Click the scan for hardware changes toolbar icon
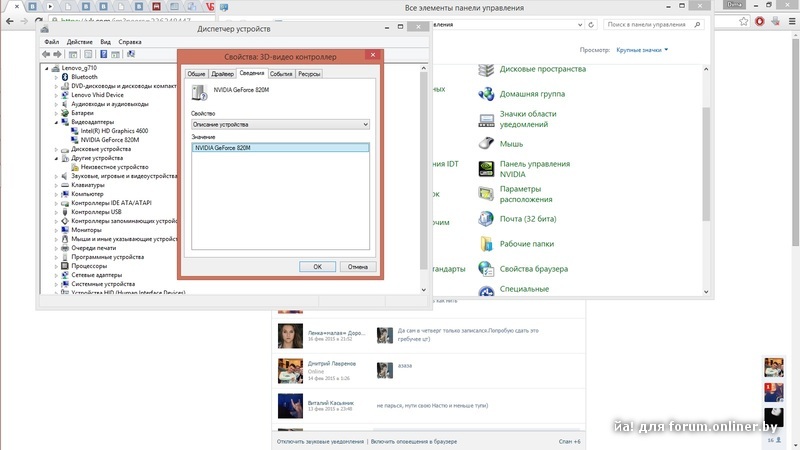 [x=131, y=54]
